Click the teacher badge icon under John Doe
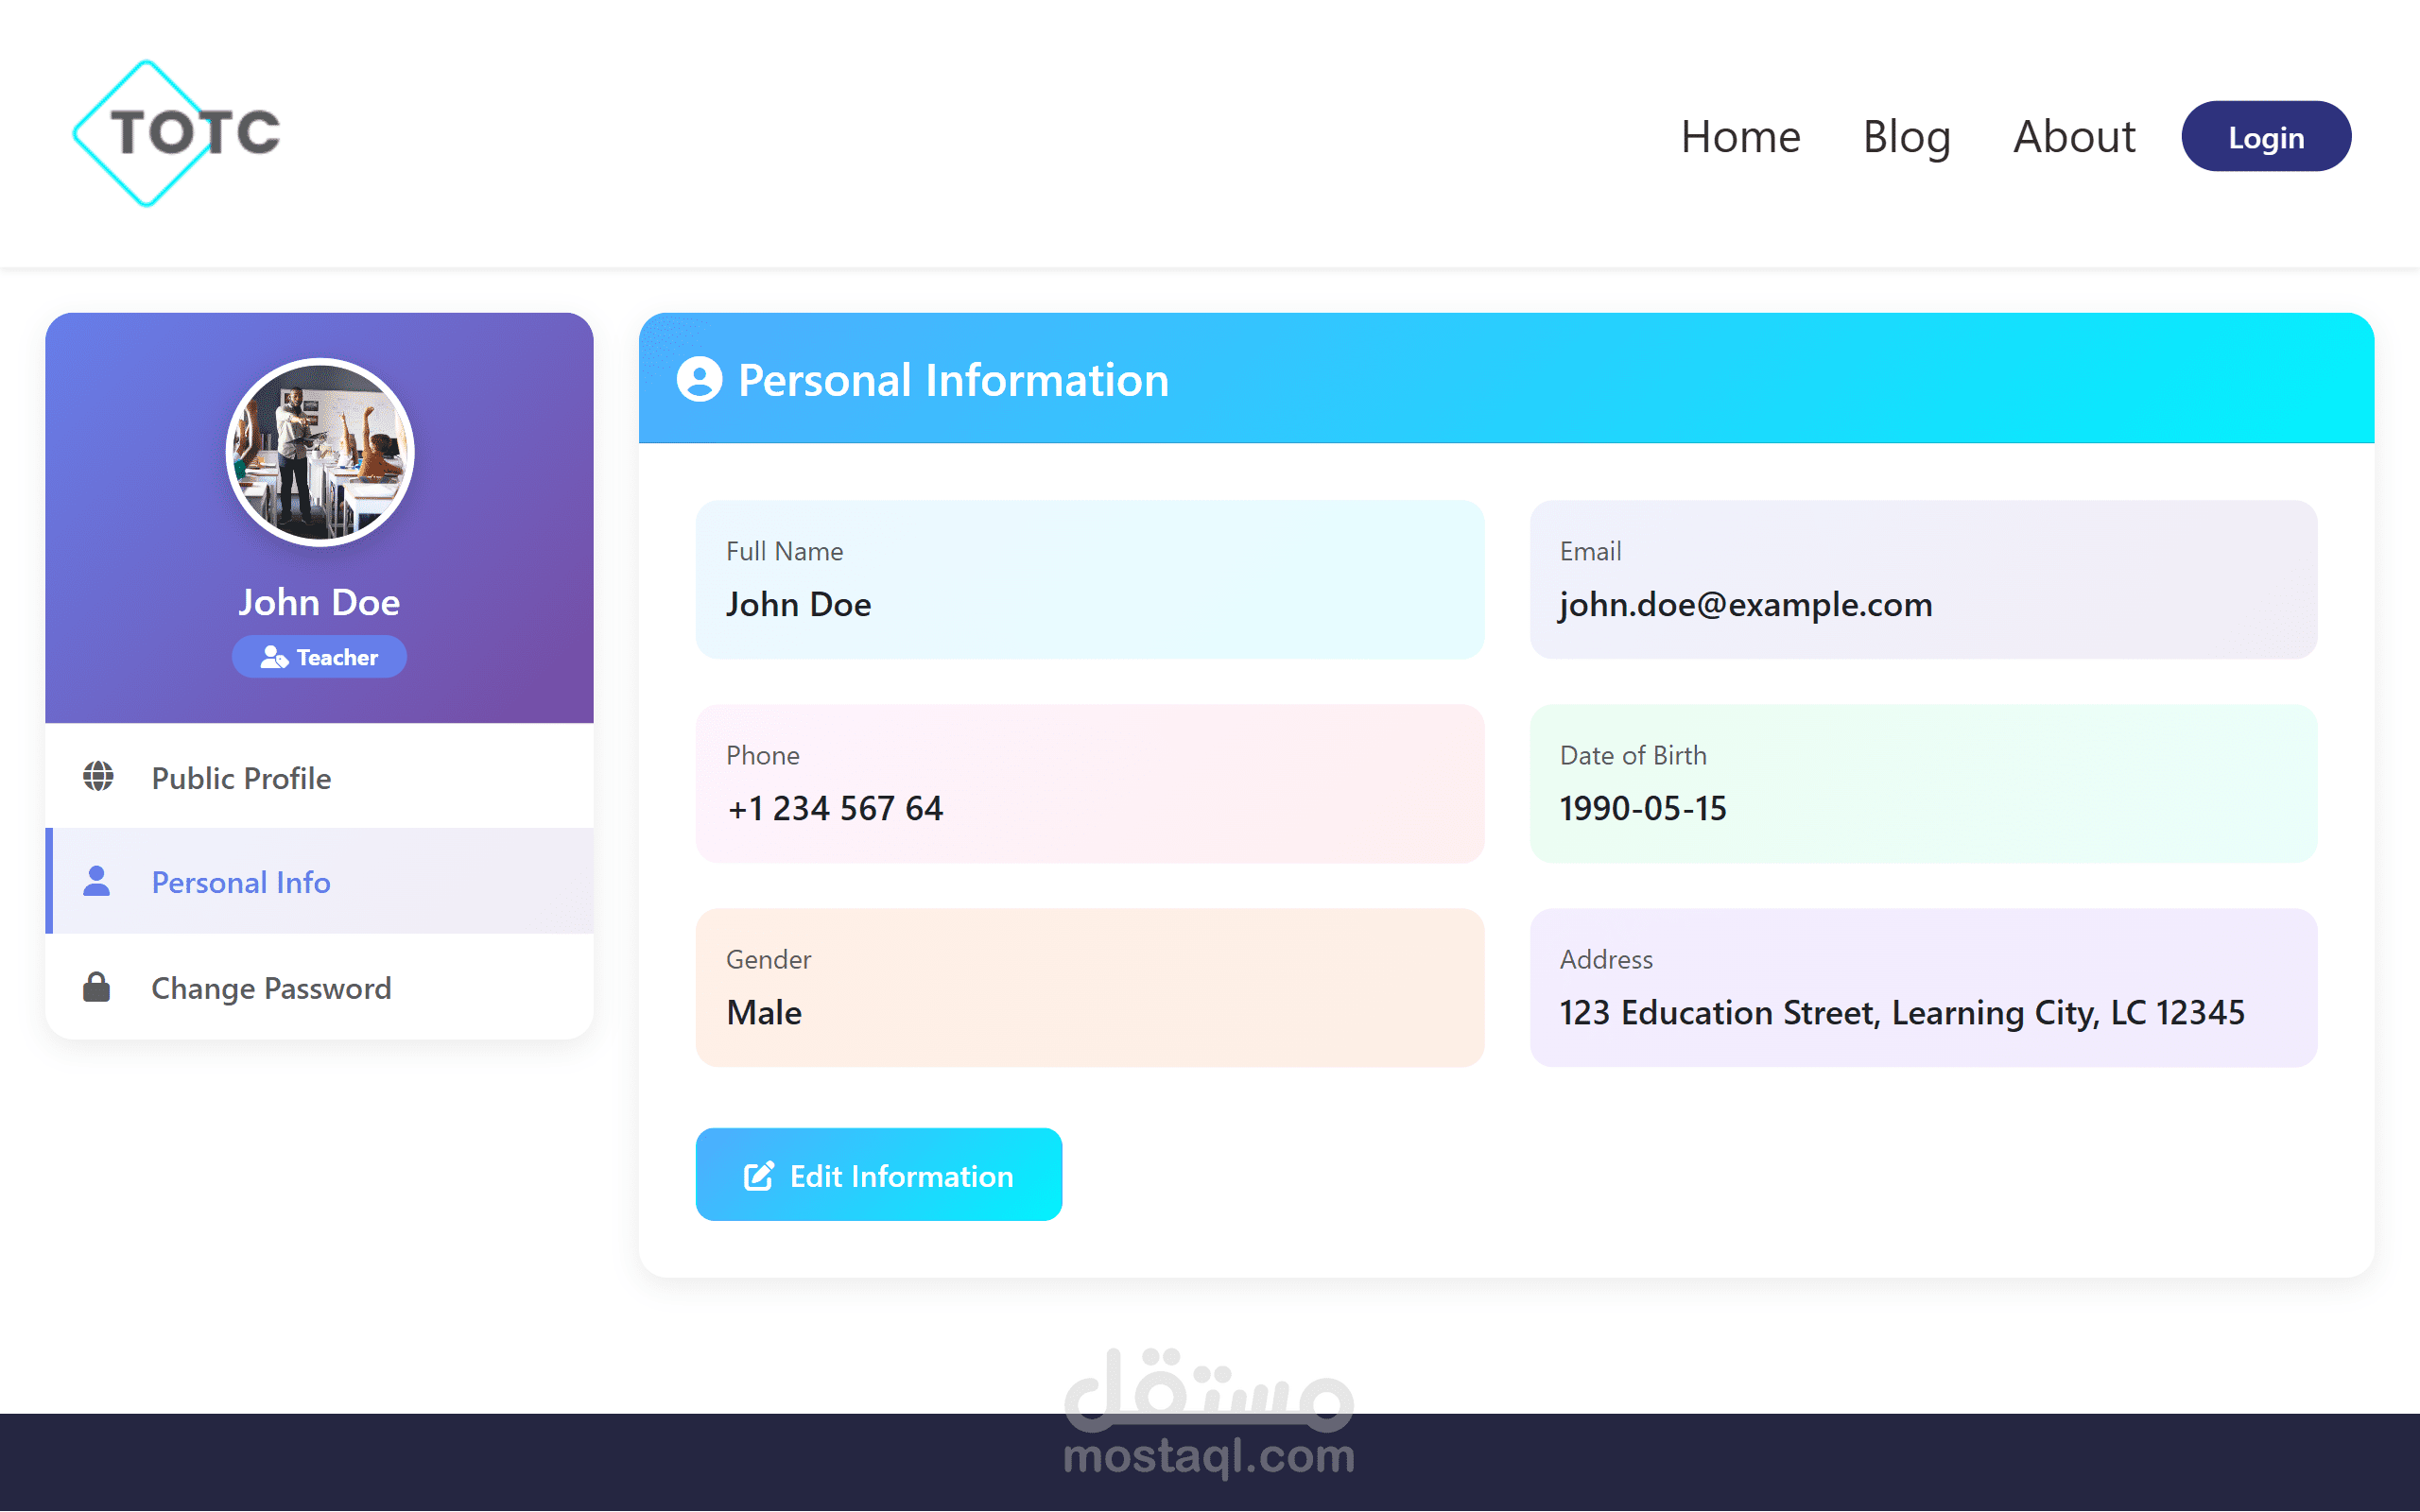The height and width of the screenshot is (1512, 2420). tap(273, 657)
